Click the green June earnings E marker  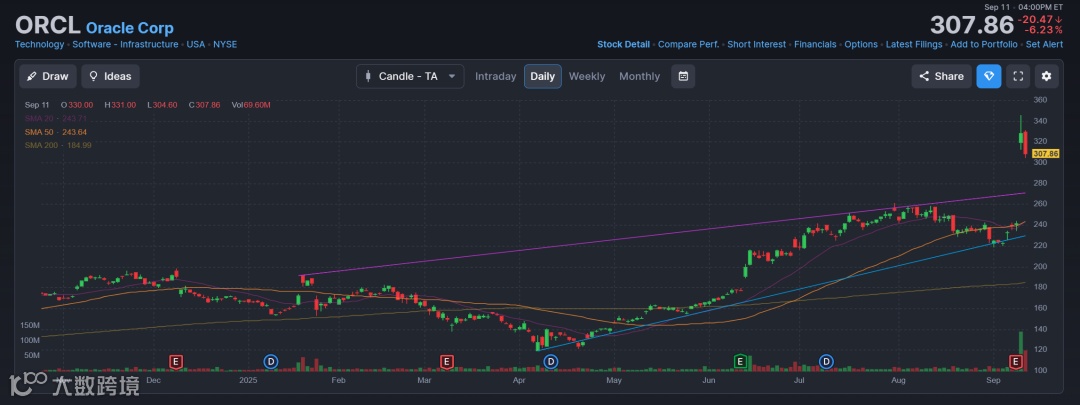[740, 361]
